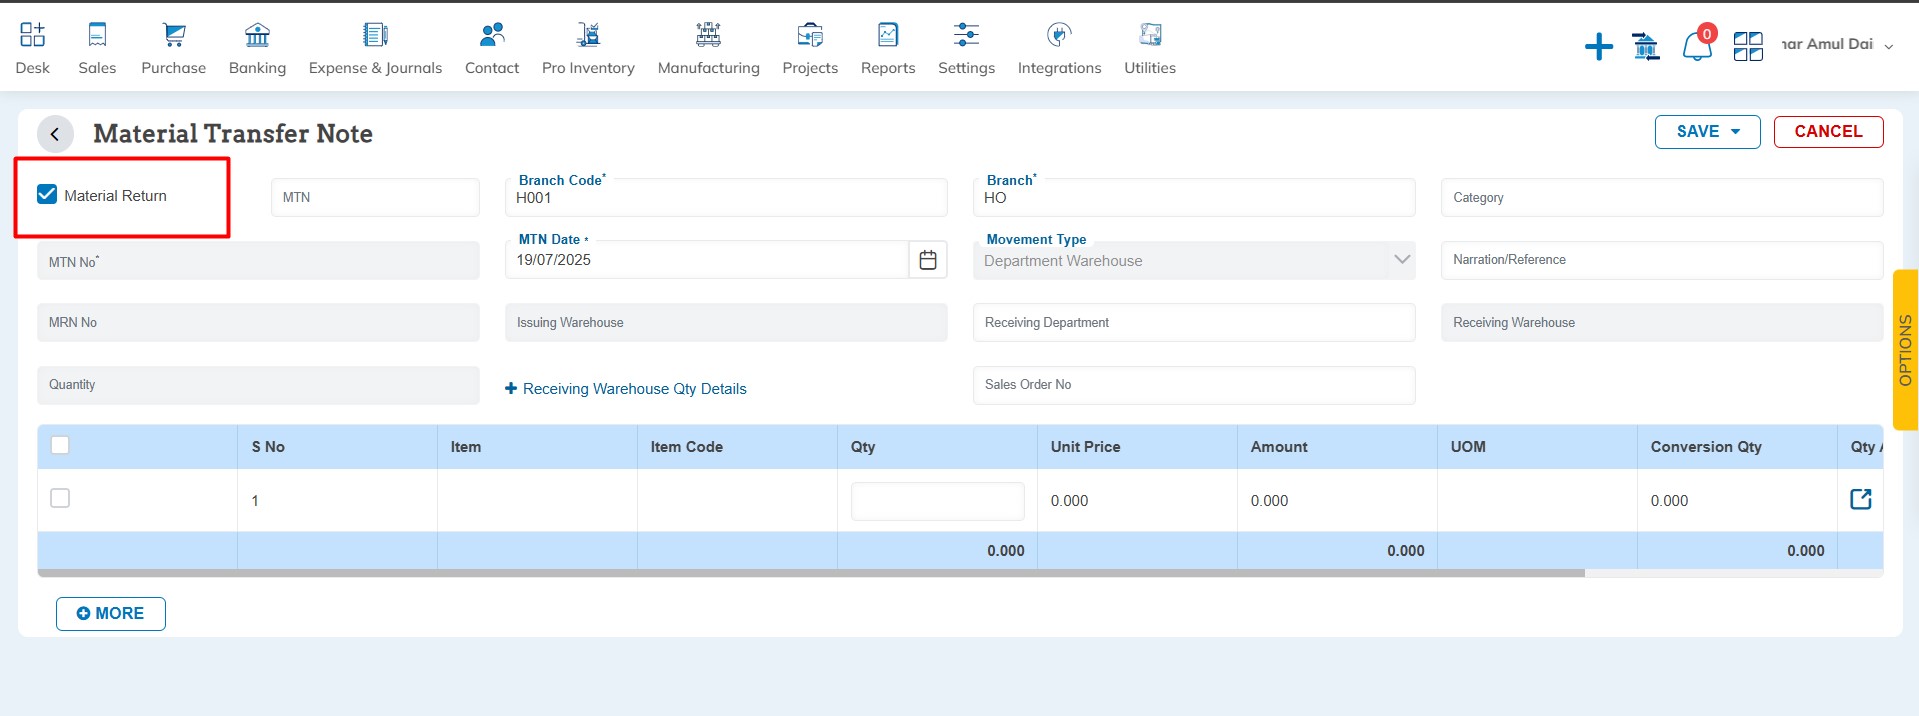Go back with the arrow beside title

click(x=55, y=134)
